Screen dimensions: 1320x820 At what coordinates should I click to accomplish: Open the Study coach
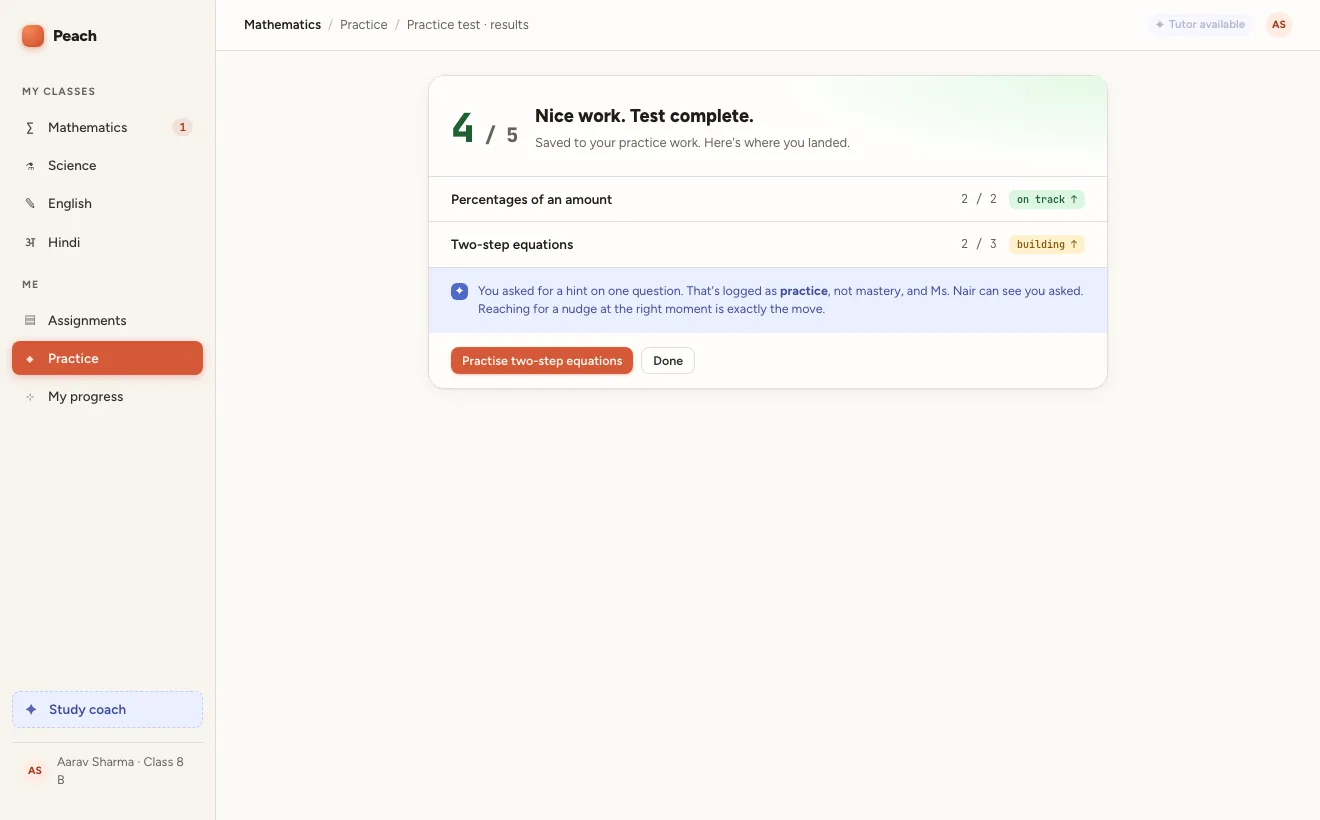(107, 710)
